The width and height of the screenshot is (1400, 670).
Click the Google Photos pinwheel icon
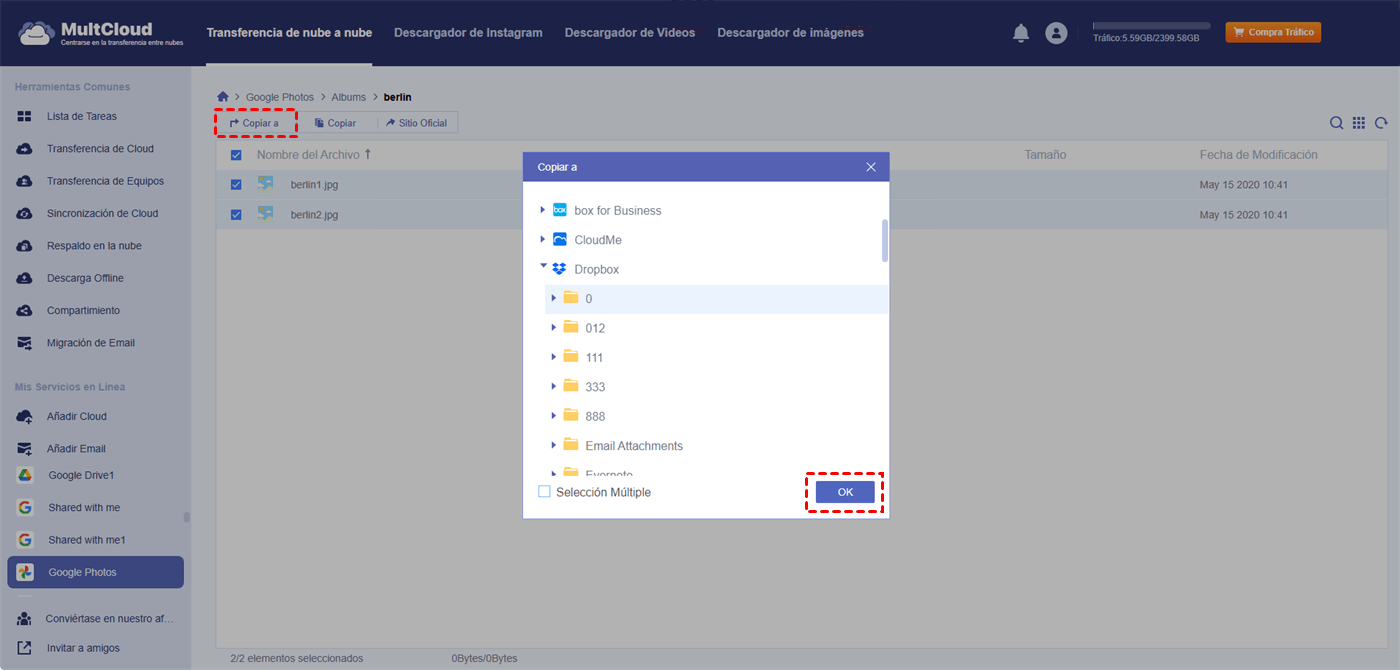[26, 572]
